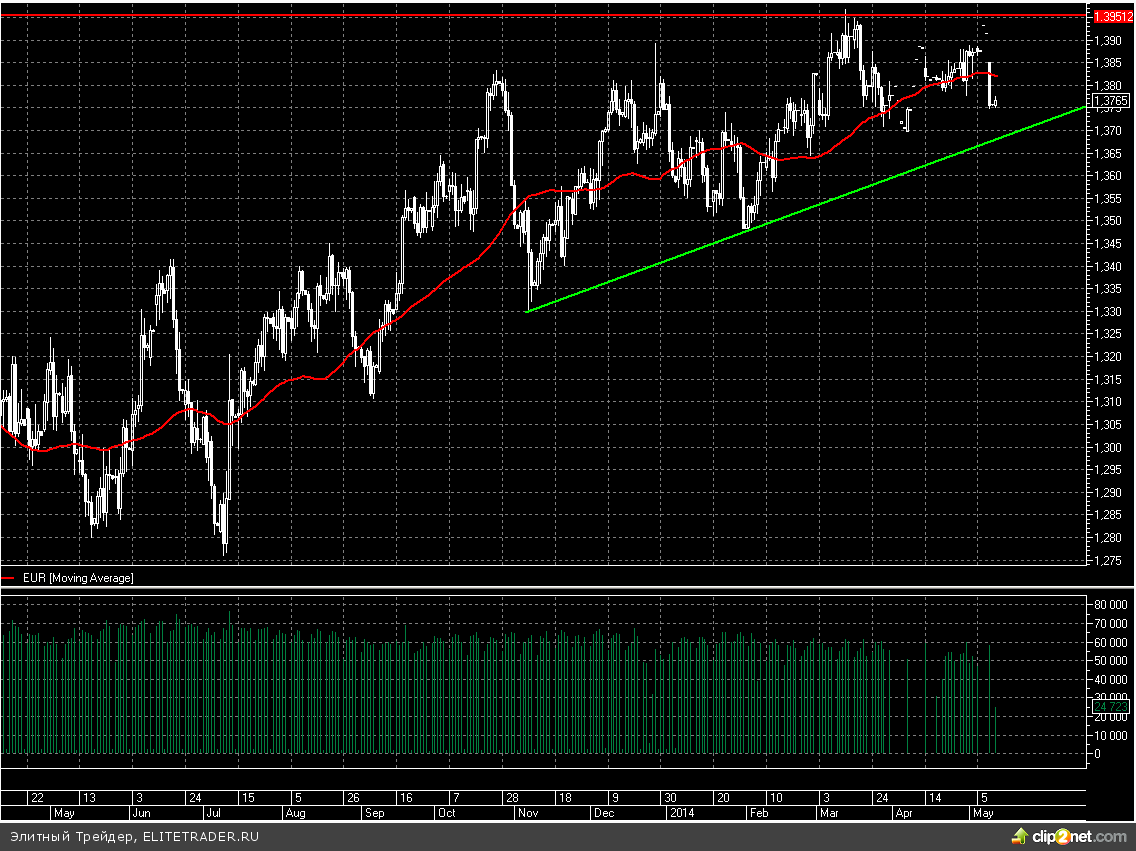Click the 1,330 price axis label
Image resolution: width=1136 pixels, height=851 pixels.
(1108, 311)
